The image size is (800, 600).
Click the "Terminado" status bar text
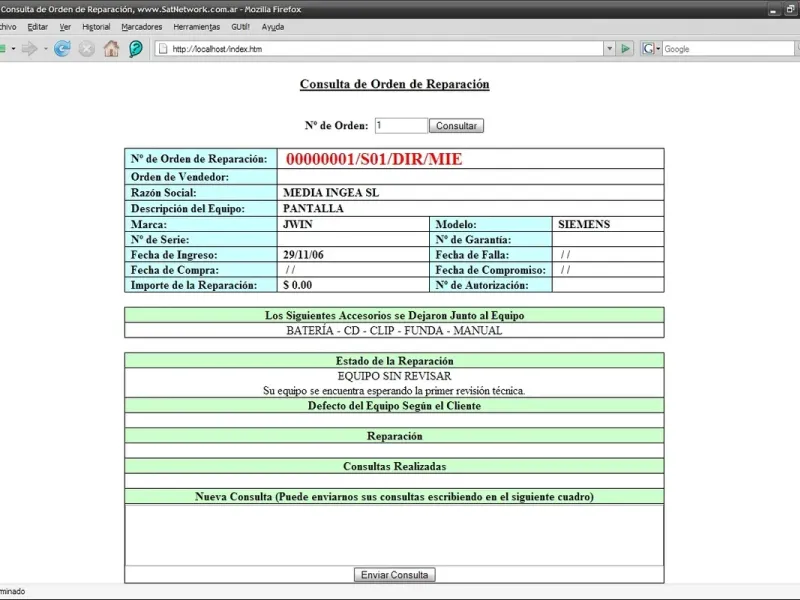click(x=12, y=591)
